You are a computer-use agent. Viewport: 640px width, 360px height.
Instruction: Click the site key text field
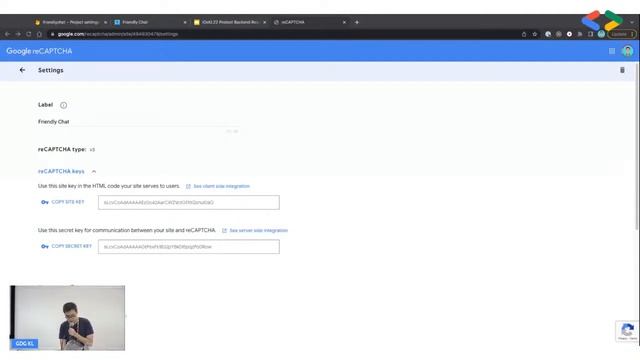[189, 202]
